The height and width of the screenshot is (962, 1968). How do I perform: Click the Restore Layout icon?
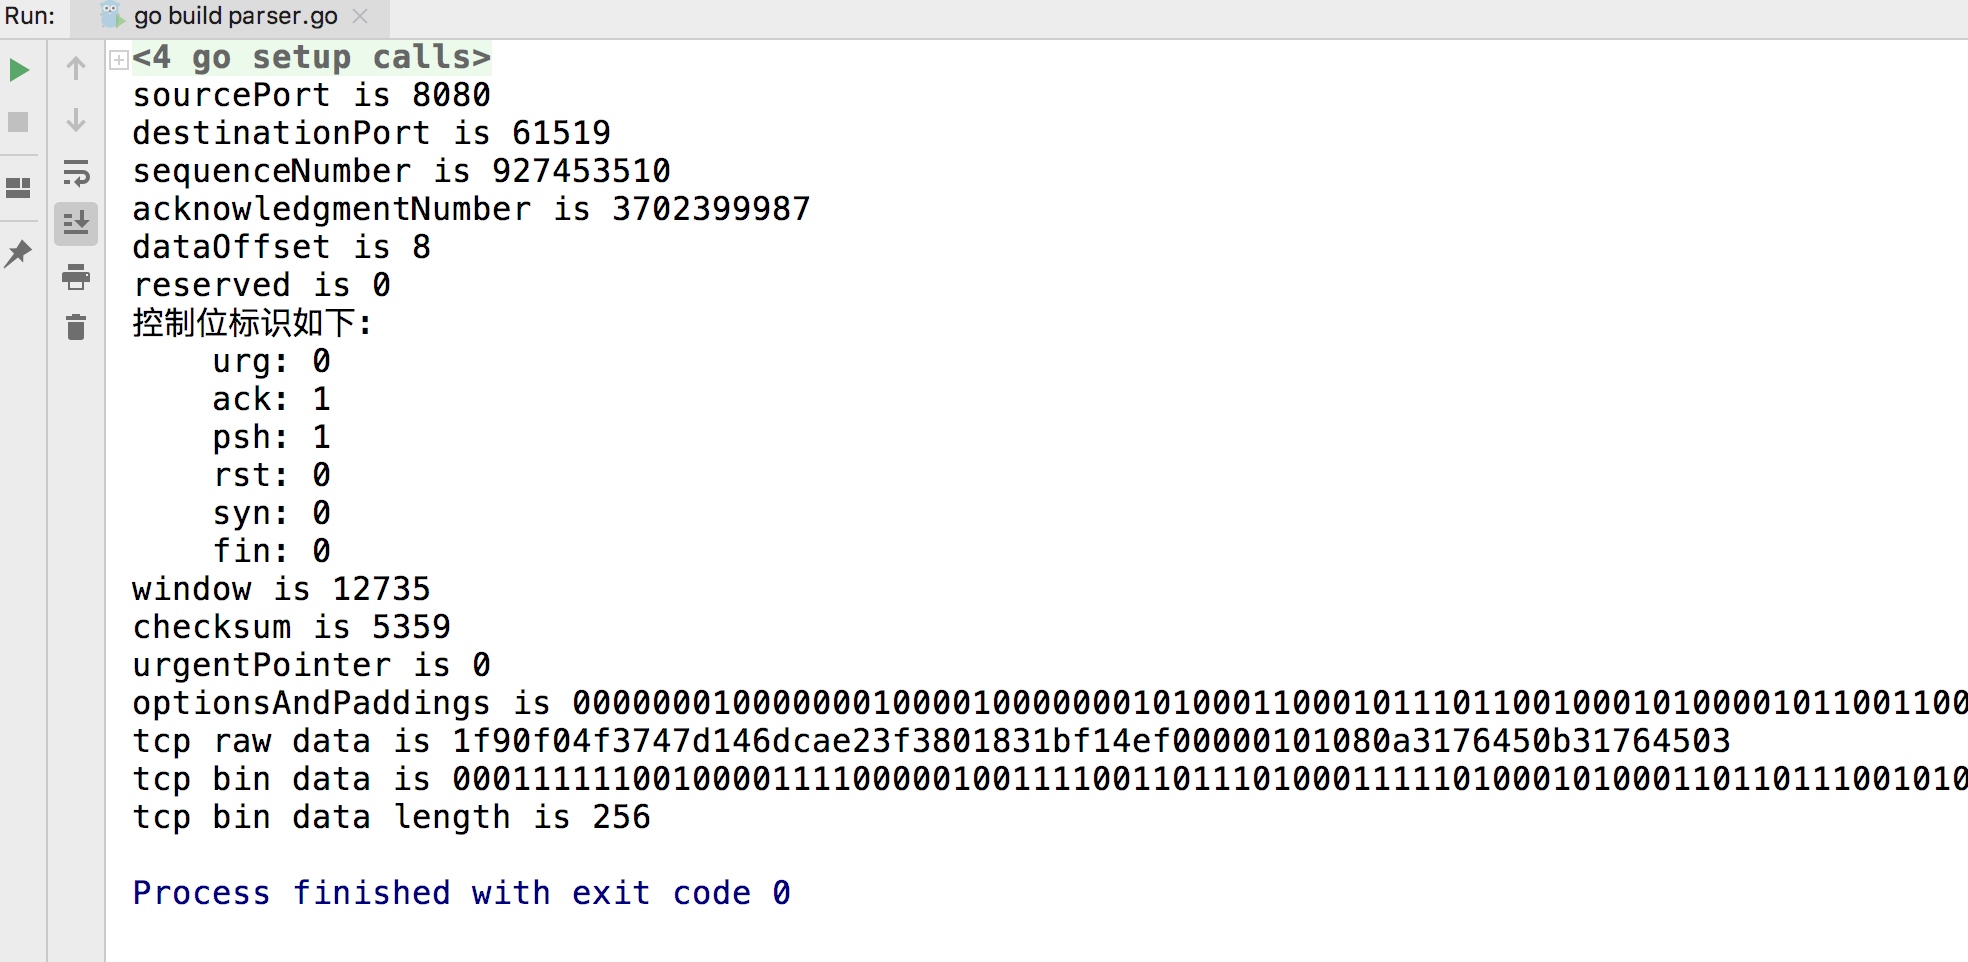coord(18,188)
